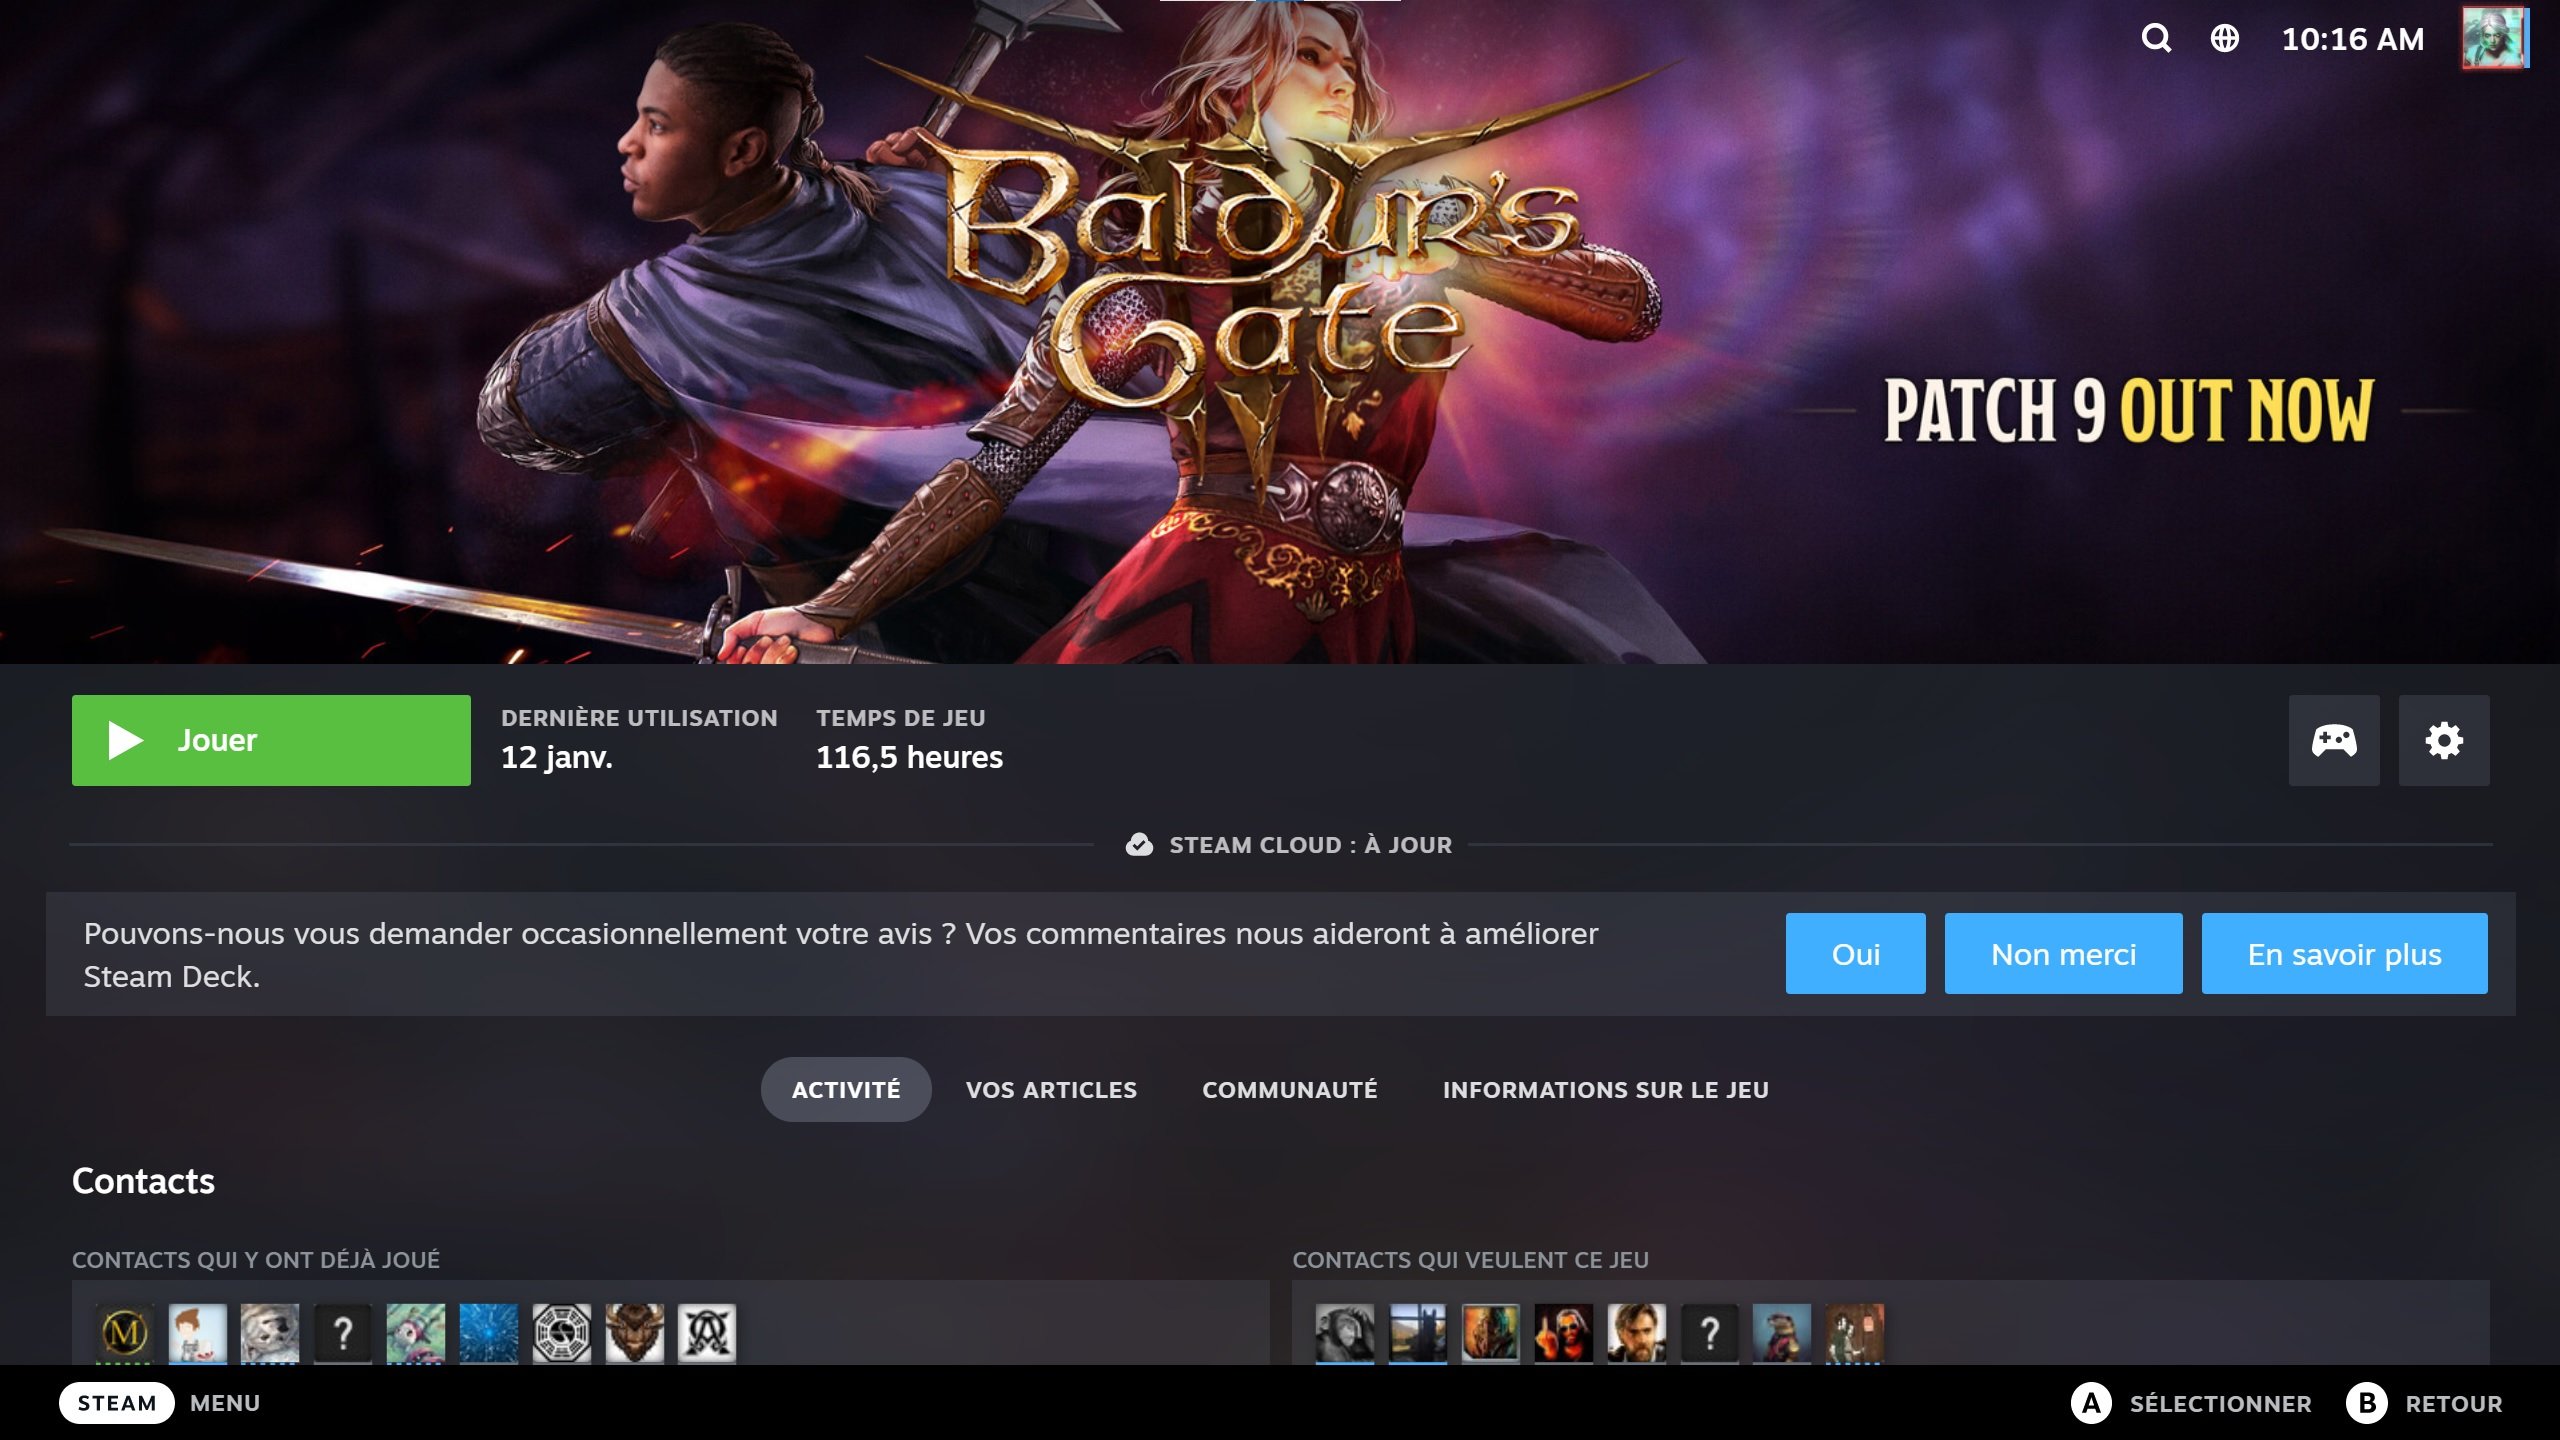Open contact with green cartoon character avatar
This screenshot has height=1440, width=2560.
click(416, 1333)
